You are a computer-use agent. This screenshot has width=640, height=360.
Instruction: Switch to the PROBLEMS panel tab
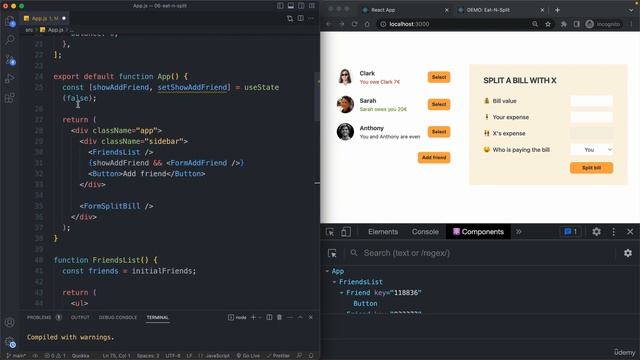(39, 317)
